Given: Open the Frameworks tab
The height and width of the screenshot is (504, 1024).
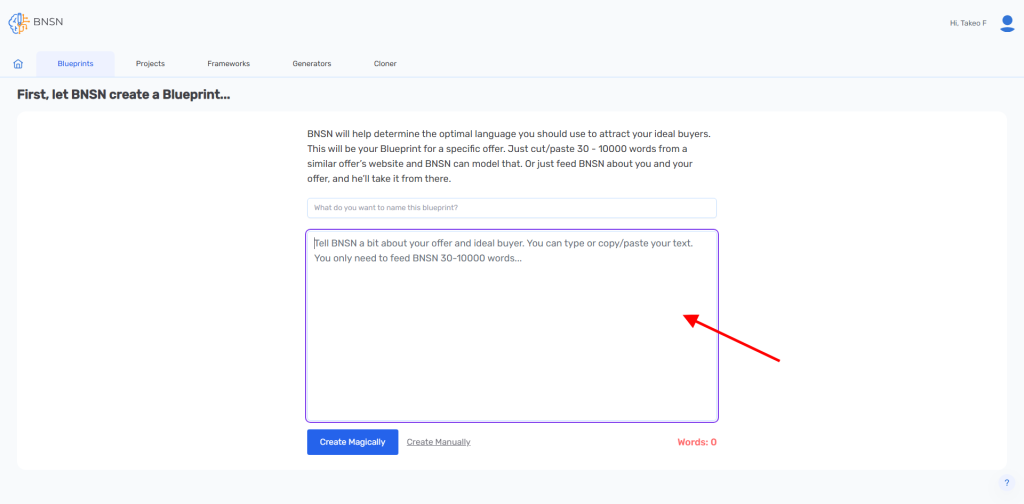Looking at the screenshot, I should (x=229, y=64).
